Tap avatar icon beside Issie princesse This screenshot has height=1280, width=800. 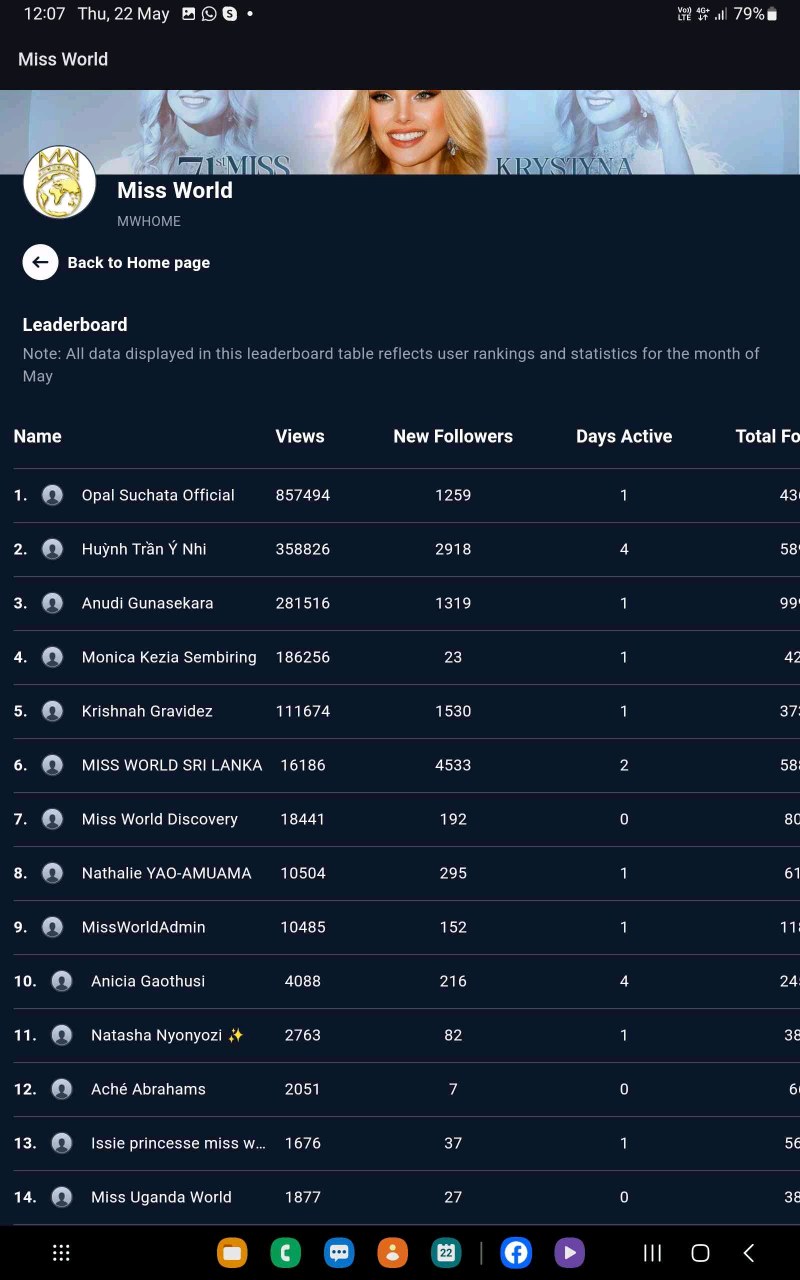pyautogui.click(x=62, y=1143)
